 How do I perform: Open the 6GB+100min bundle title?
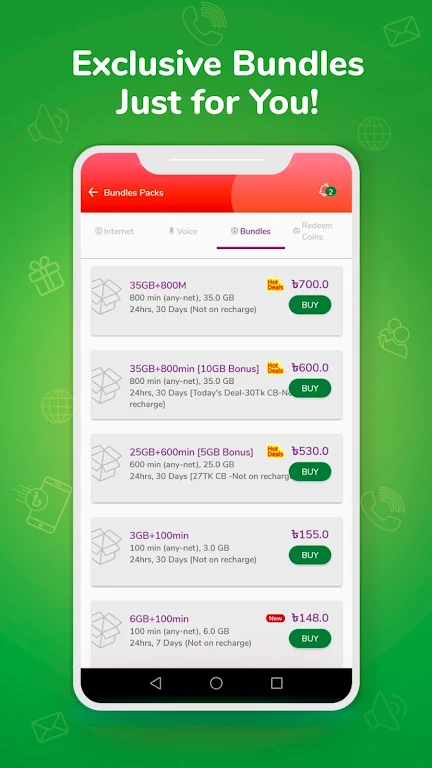159,619
